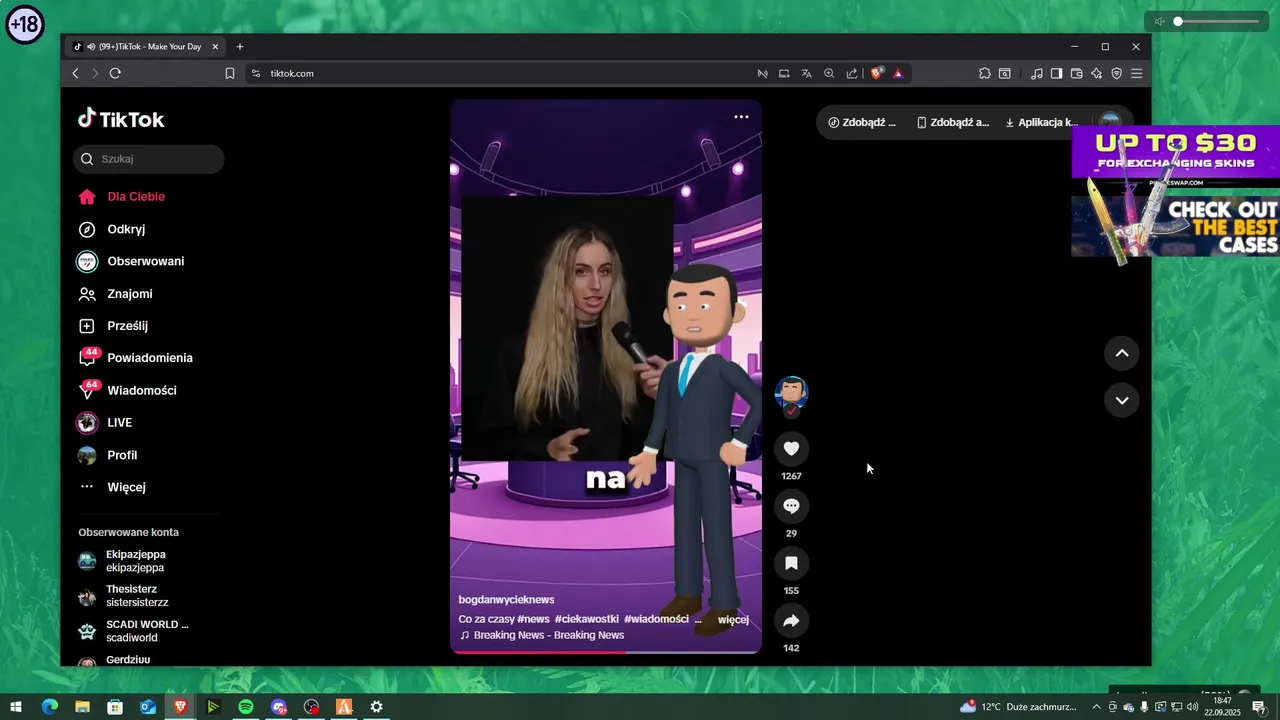1280x720 pixels.
Task: Click the TikTok logo
Action: point(121,119)
